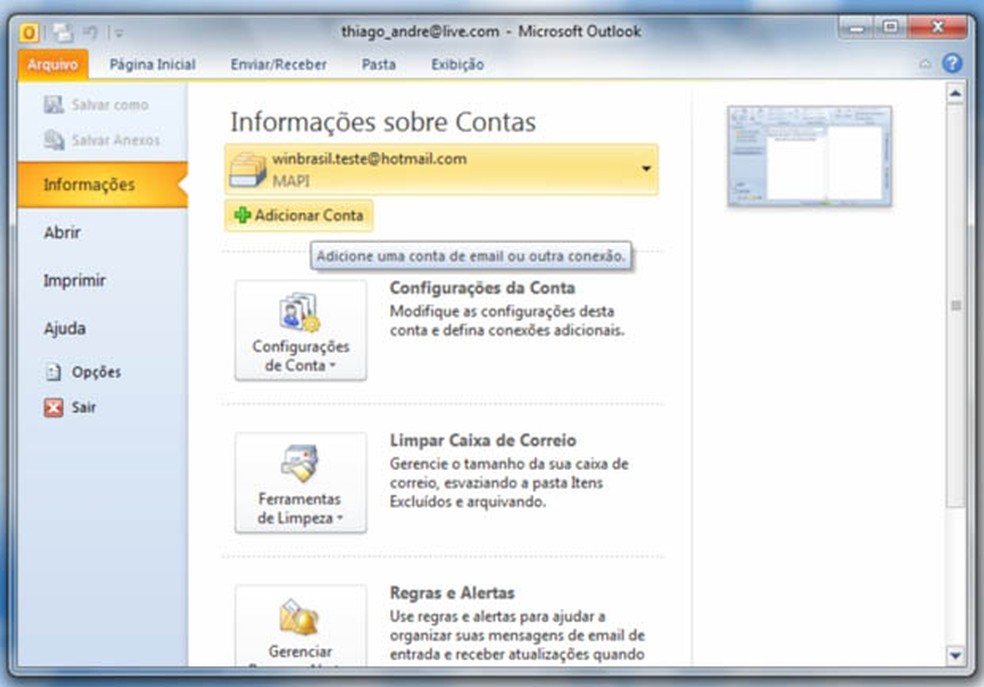Select Imprimir in the sidebar
Screen dimensions: 984x687
point(77,280)
